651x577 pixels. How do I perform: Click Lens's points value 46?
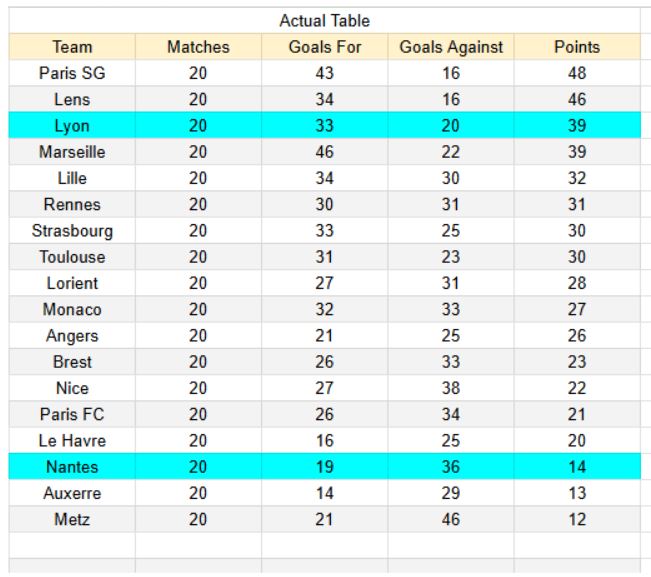click(x=577, y=100)
